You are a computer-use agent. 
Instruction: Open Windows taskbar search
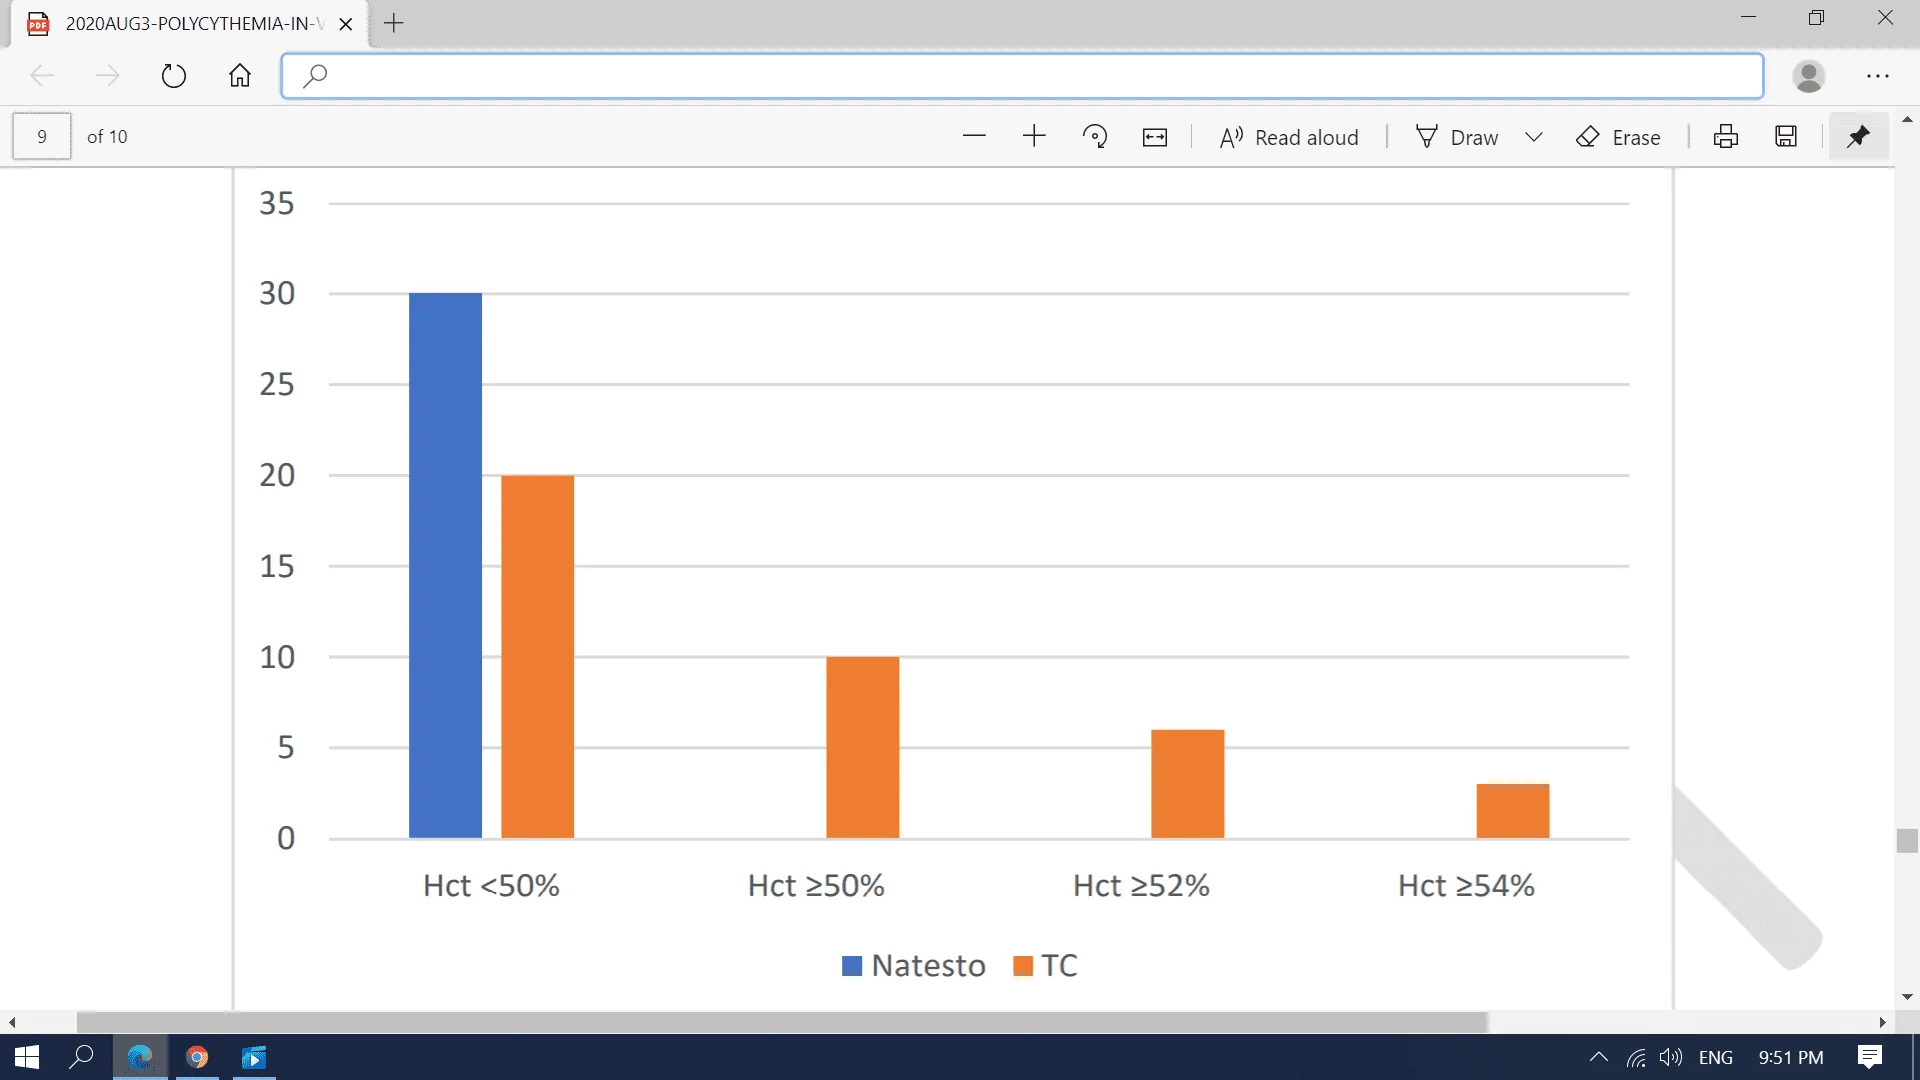click(81, 1057)
